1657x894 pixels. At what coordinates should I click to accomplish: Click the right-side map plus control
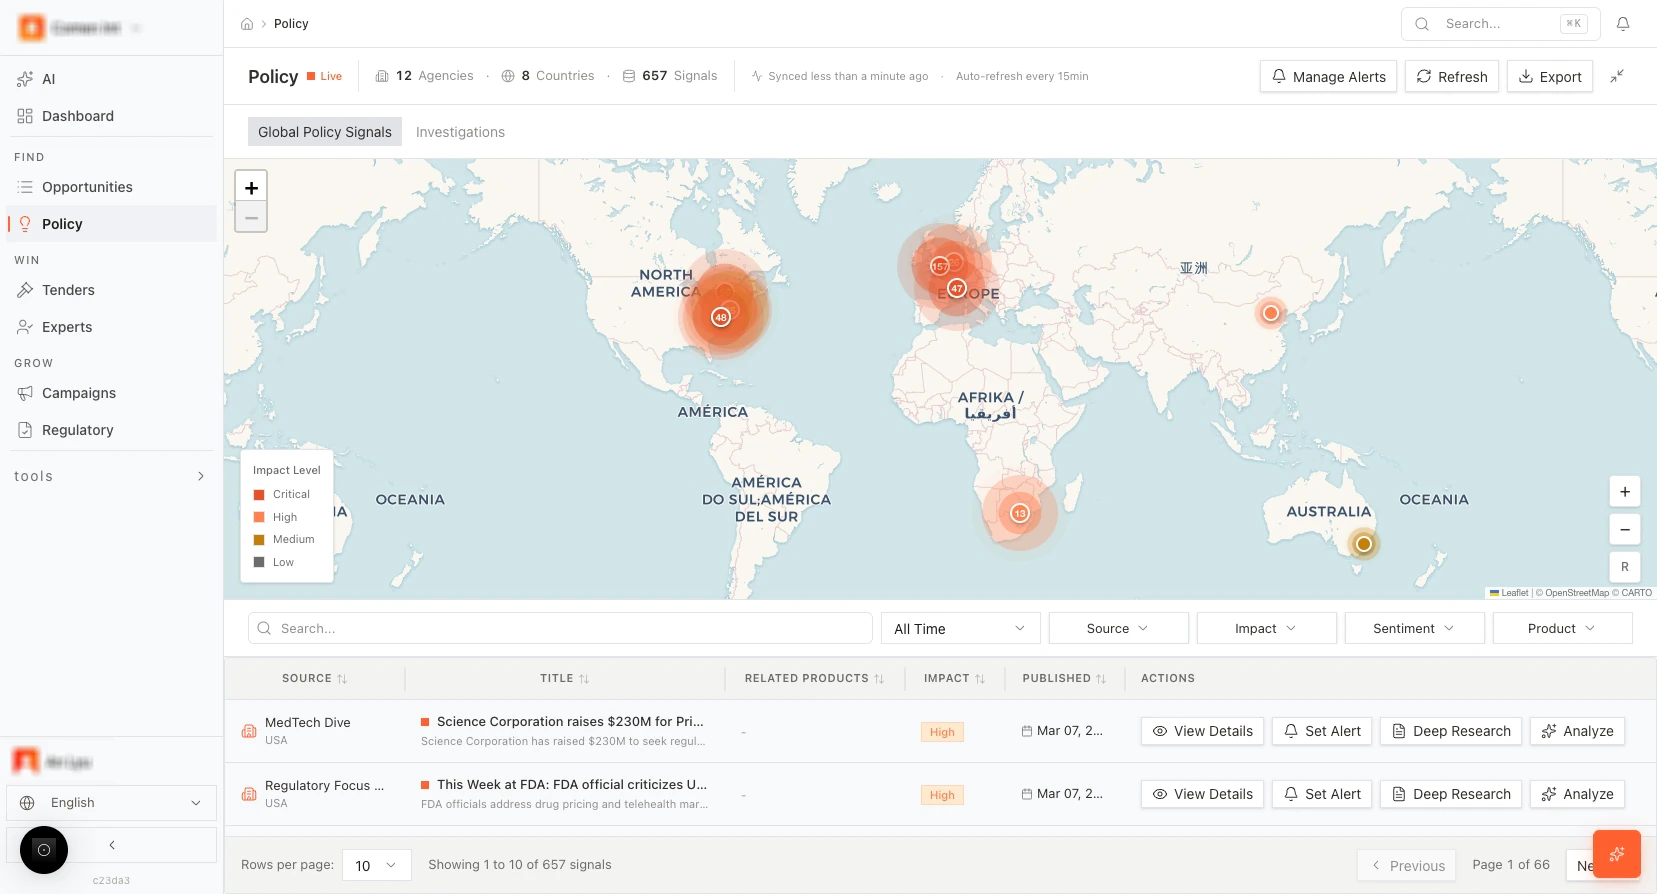(x=1625, y=492)
